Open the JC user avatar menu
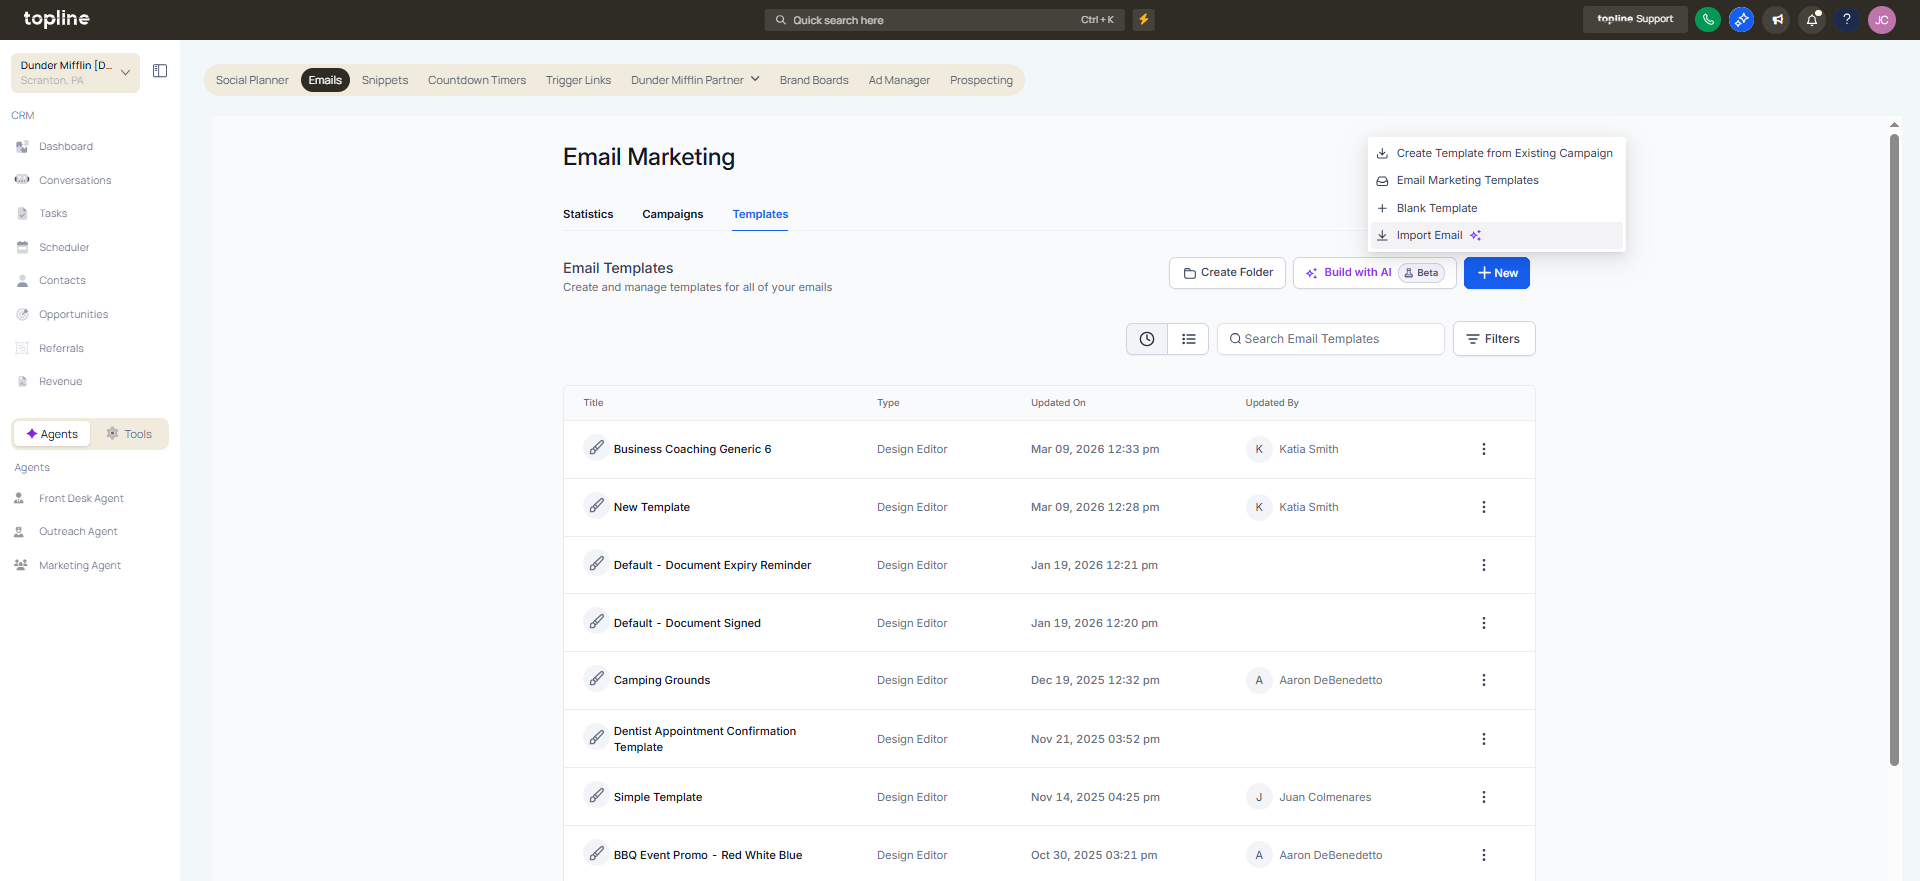Viewport: 1920px width, 881px height. click(1882, 20)
